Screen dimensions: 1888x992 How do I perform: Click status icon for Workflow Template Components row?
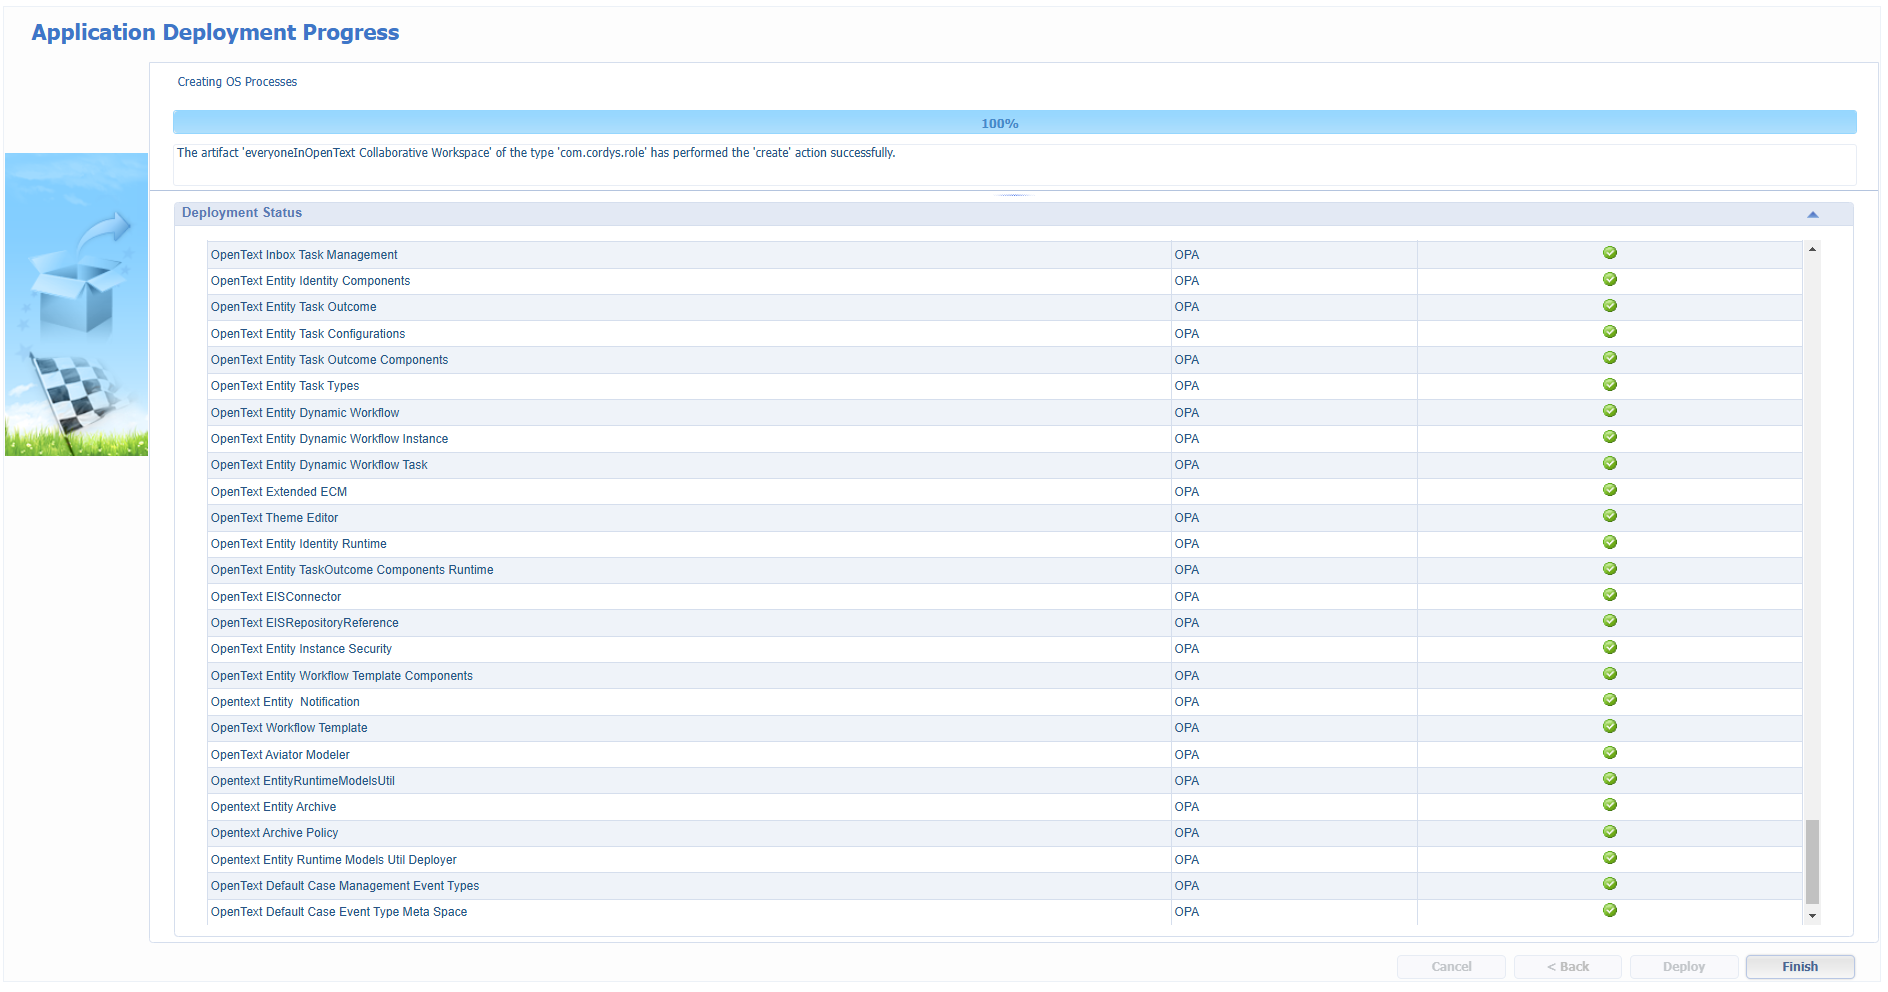coord(1610,674)
